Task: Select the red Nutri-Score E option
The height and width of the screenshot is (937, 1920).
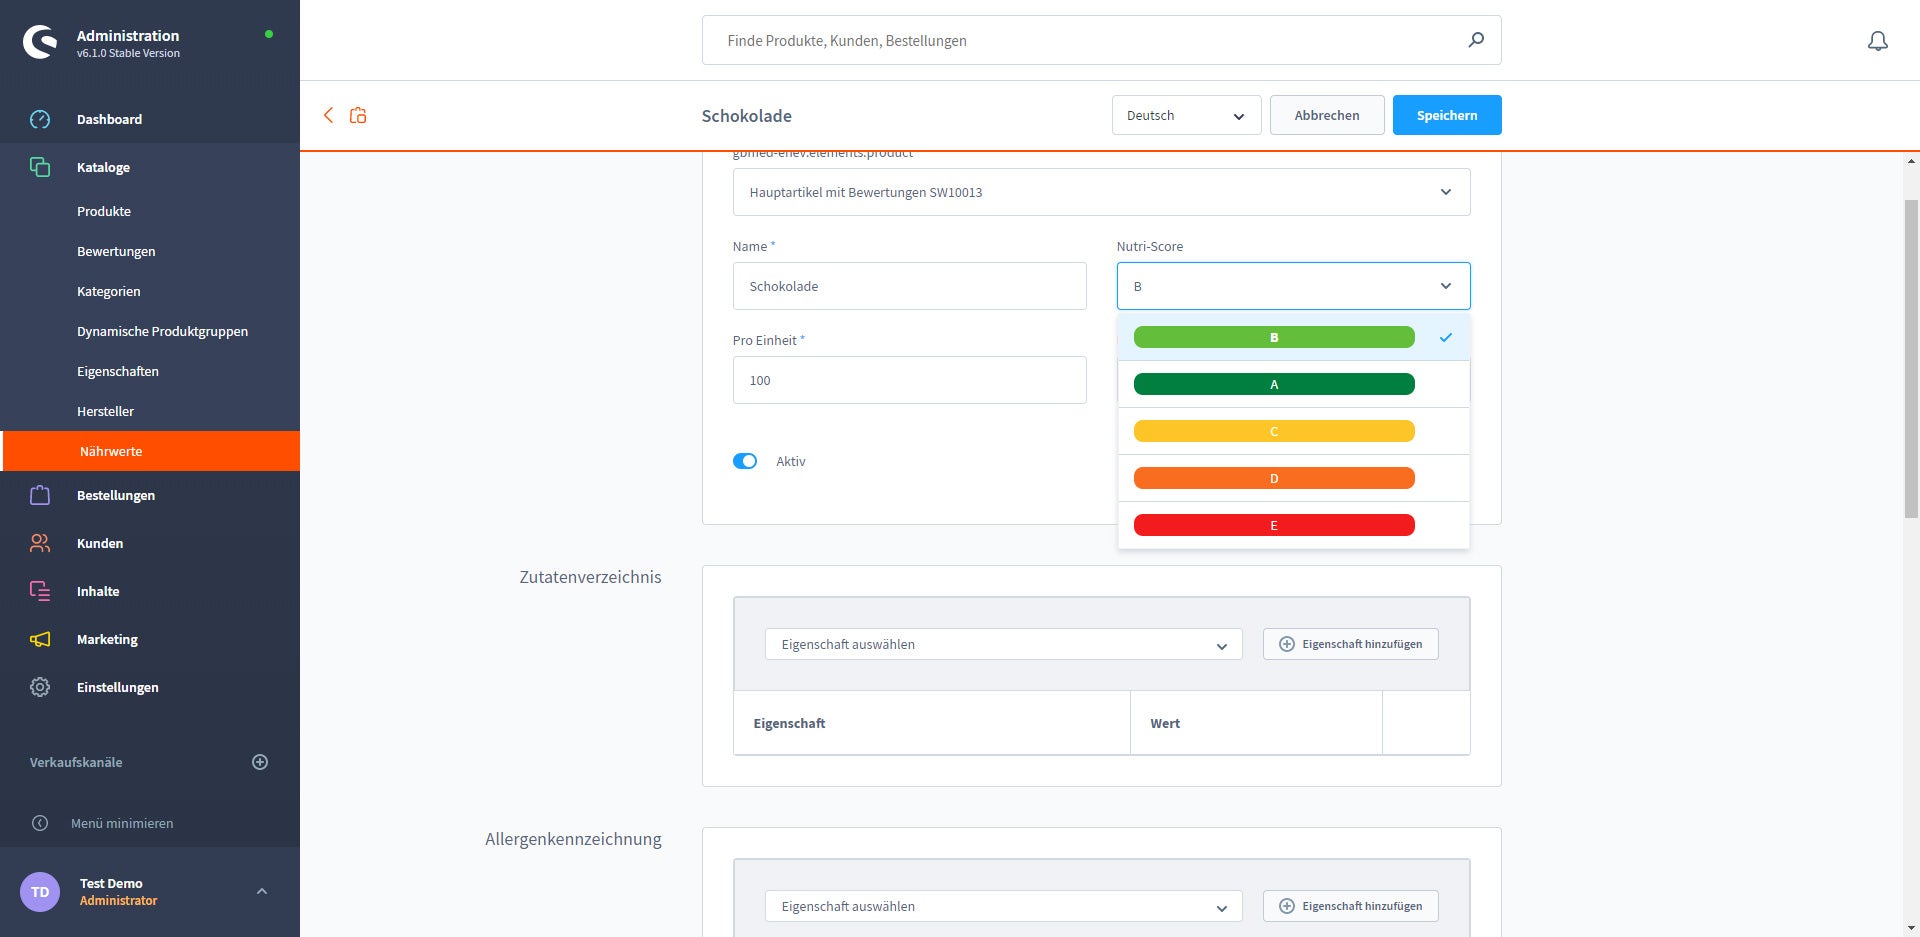Action: point(1274,525)
